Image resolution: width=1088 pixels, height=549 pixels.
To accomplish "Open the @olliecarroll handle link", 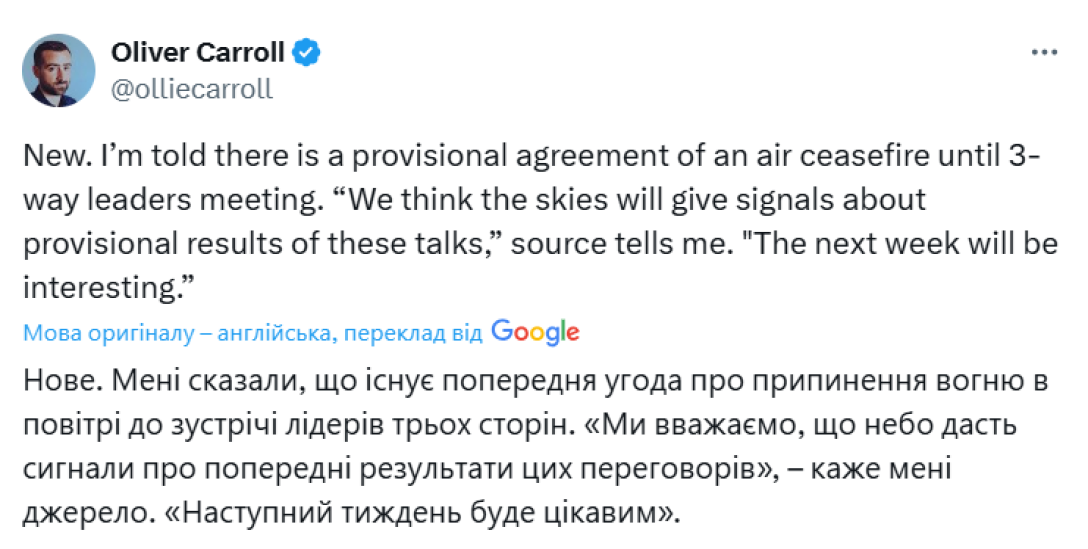I will pyautogui.click(x=190, y=88).
